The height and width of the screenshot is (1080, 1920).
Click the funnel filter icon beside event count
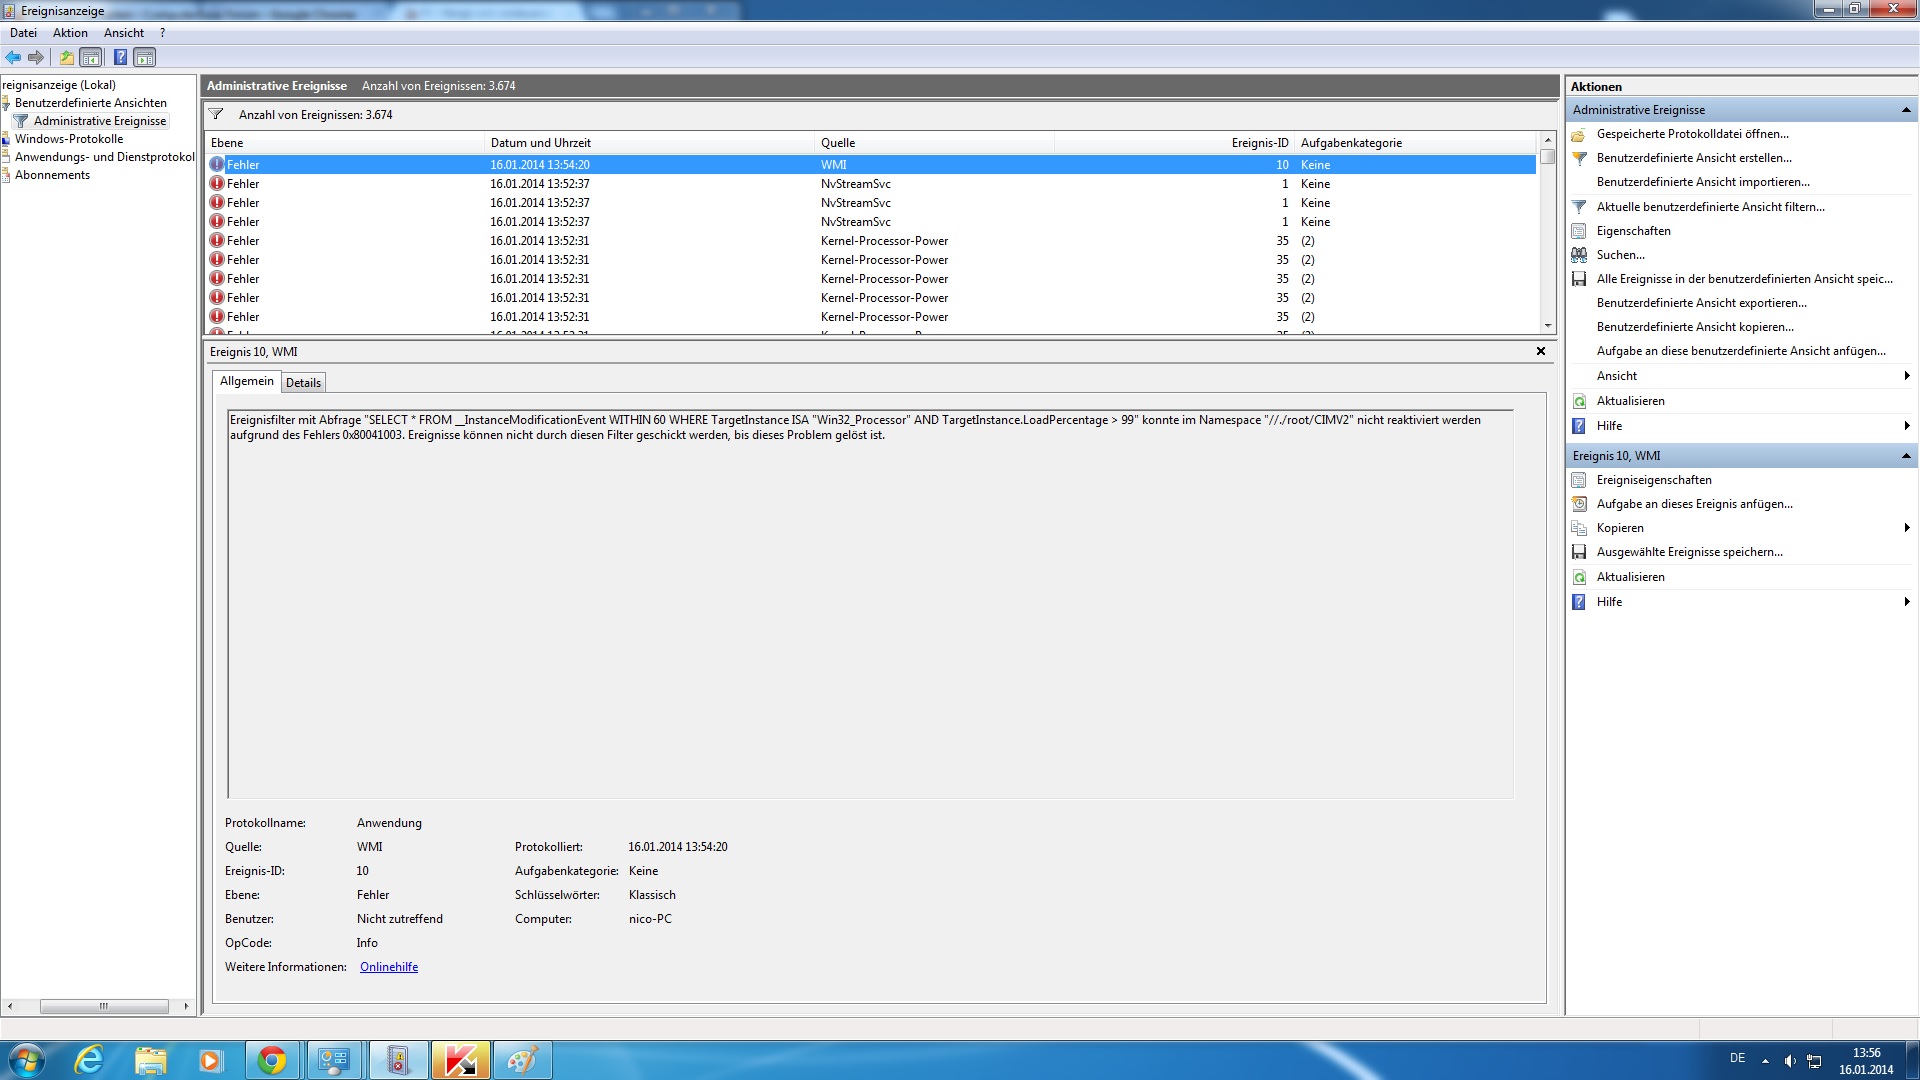[216, 114]
